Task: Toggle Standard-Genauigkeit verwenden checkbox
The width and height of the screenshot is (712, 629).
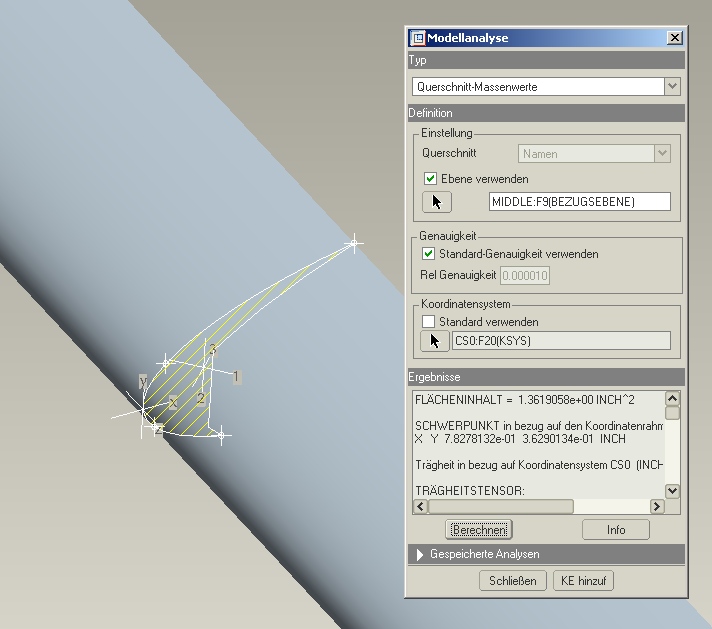Action: 428,253
